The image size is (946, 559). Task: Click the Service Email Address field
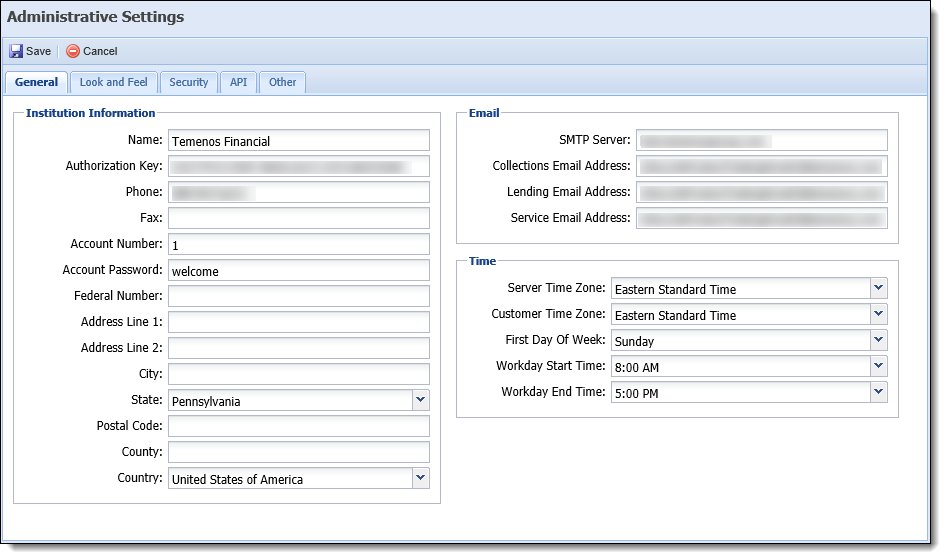(x=761, y=218)
